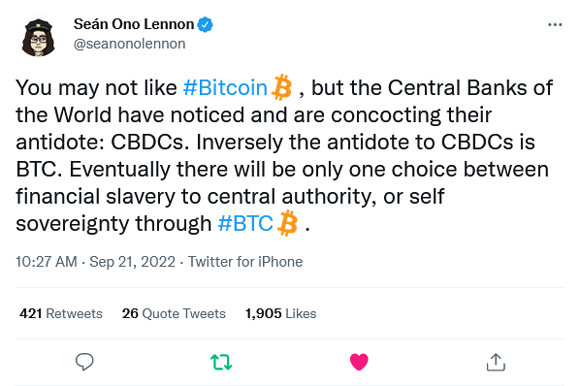Open the 10:27 AM timestamp link
Screen dimensions: 580x386
point(46,262)
